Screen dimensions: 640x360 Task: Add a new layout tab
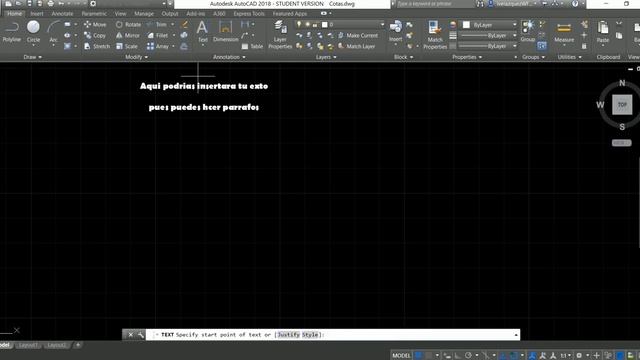pyautogui.click(x=78, y=345)
